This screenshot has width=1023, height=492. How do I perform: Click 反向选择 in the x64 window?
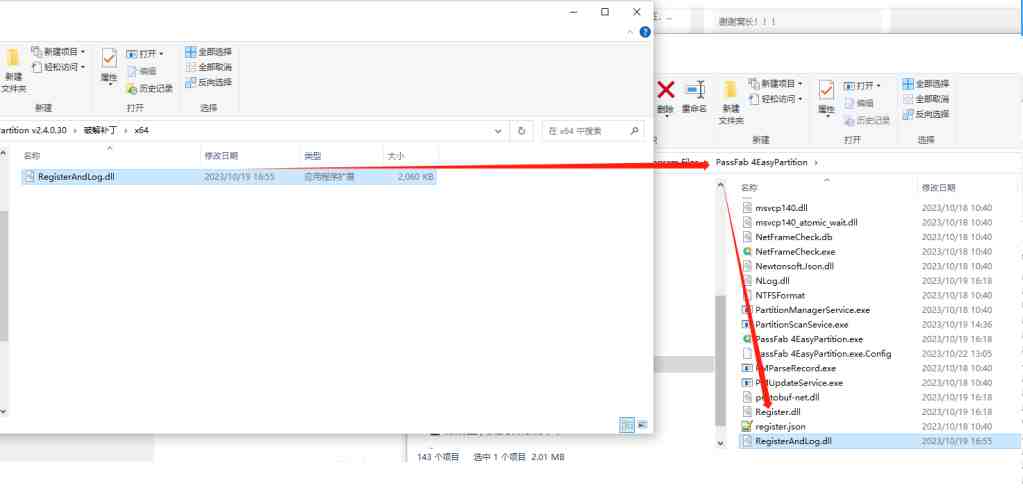pos(209,82)
